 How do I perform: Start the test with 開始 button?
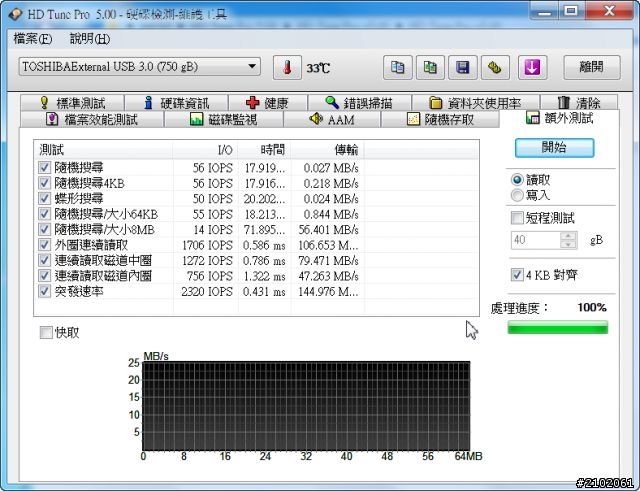pyautogui.click(x=554, y=148)
